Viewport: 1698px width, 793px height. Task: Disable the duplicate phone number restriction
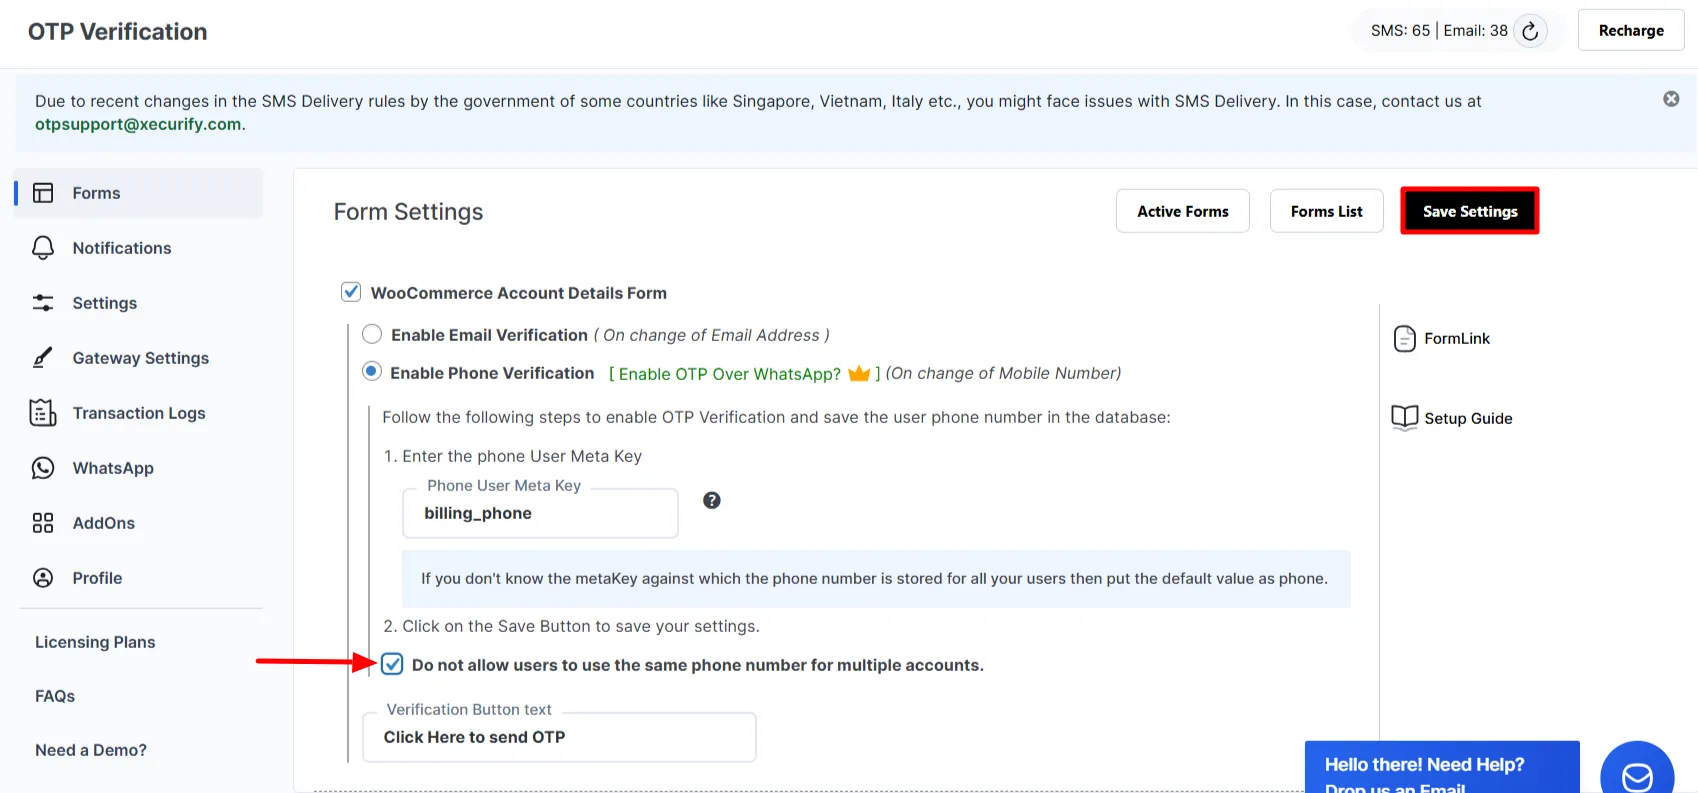(x=391, y=663)
